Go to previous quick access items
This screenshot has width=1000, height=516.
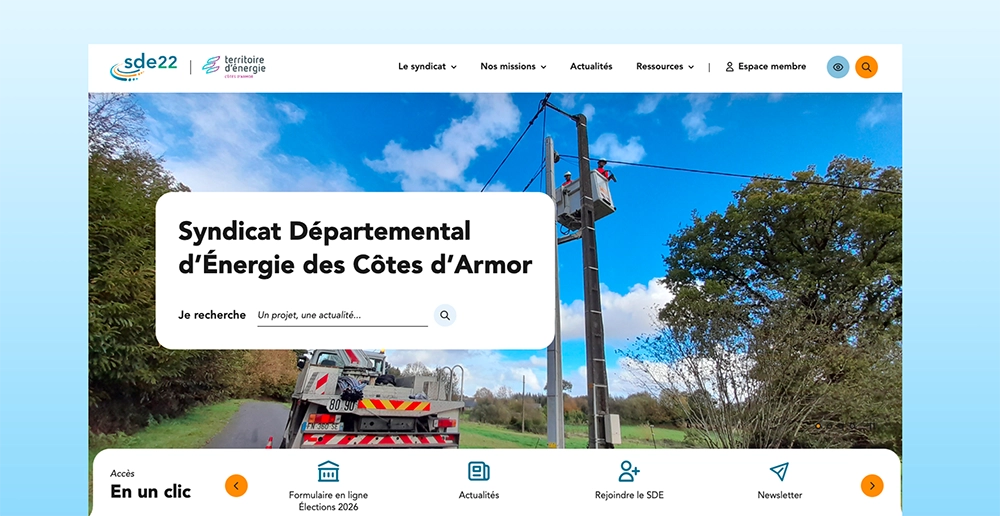click(236, 486)
